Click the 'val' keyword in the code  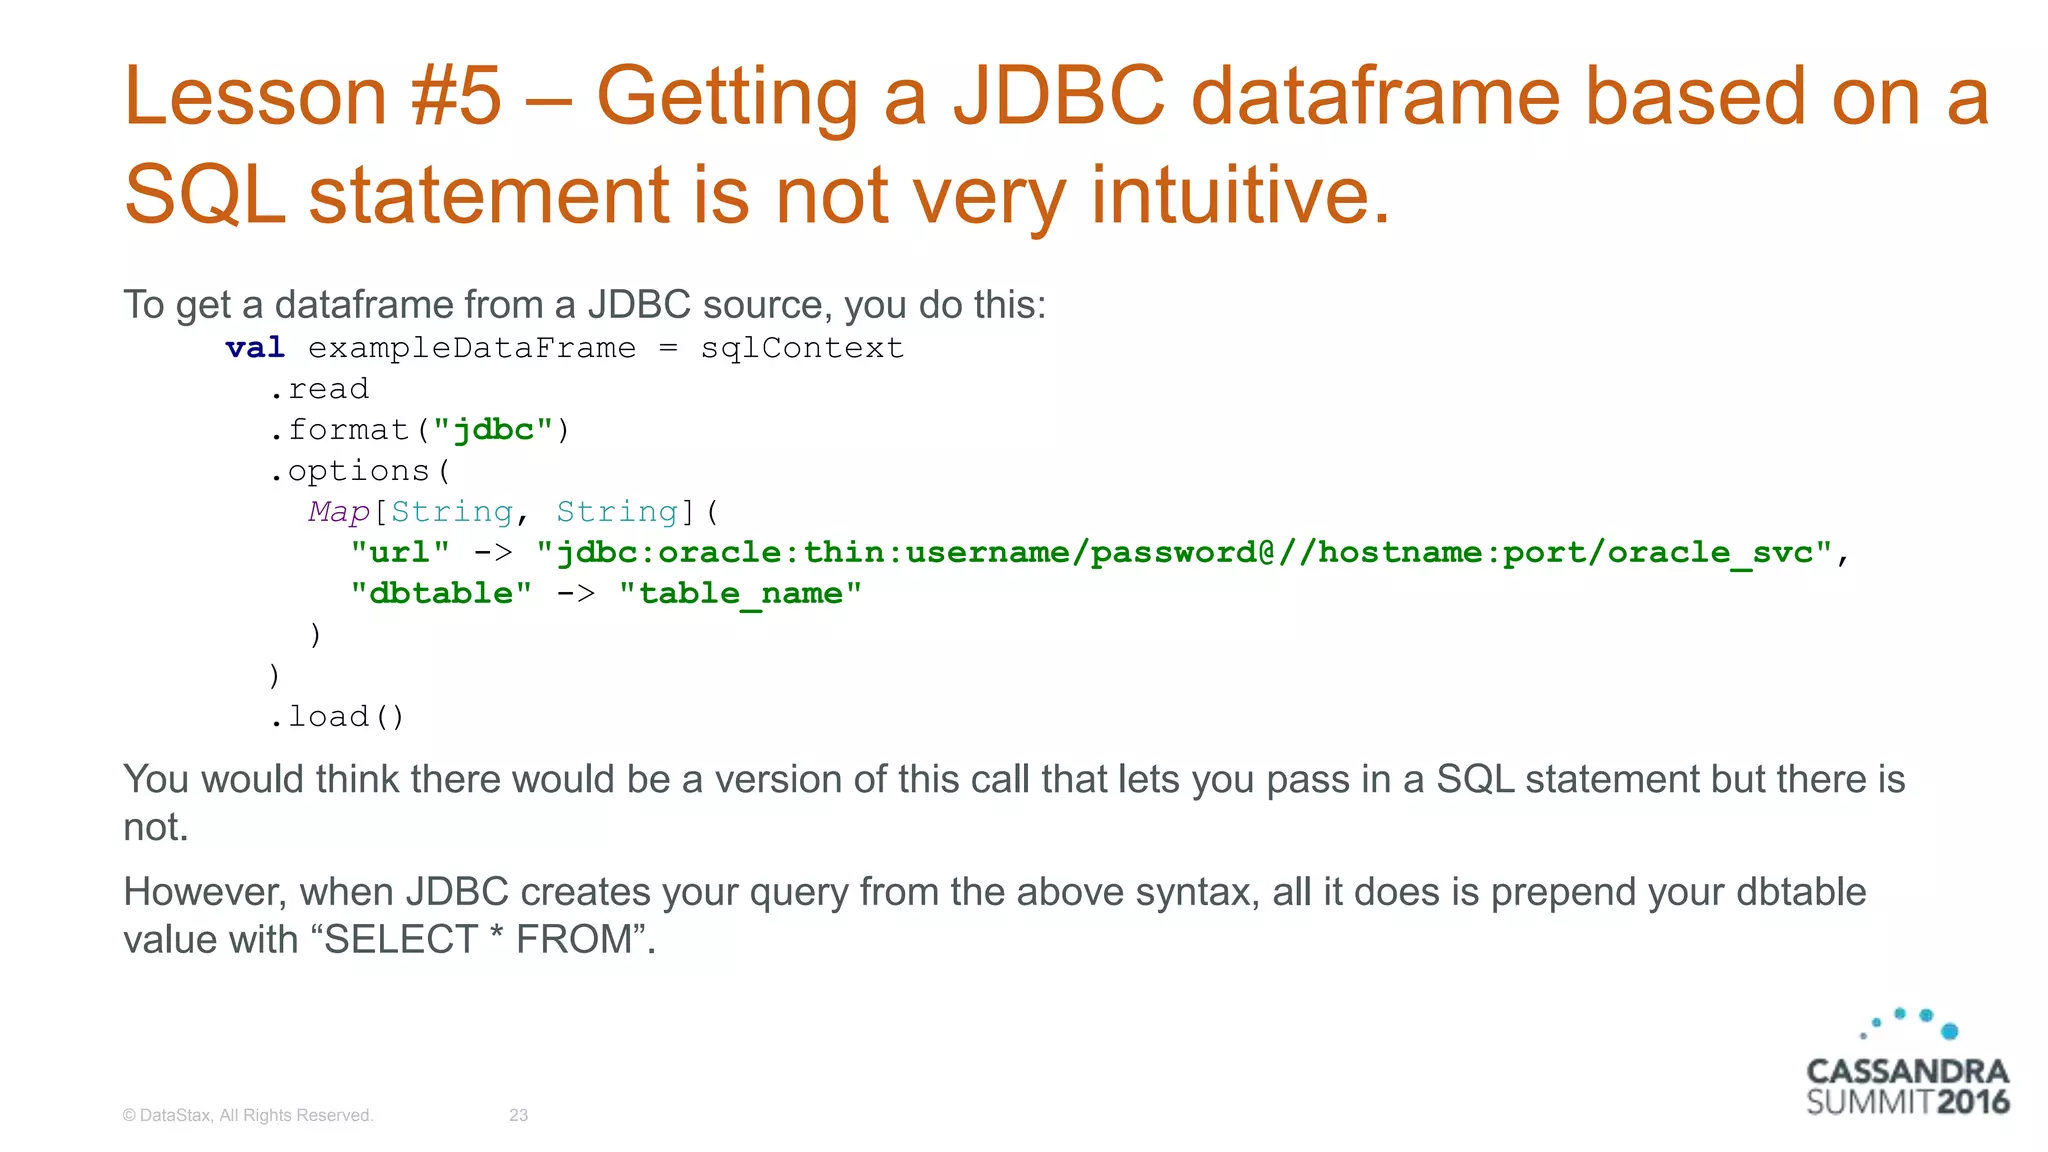[255, 348]
